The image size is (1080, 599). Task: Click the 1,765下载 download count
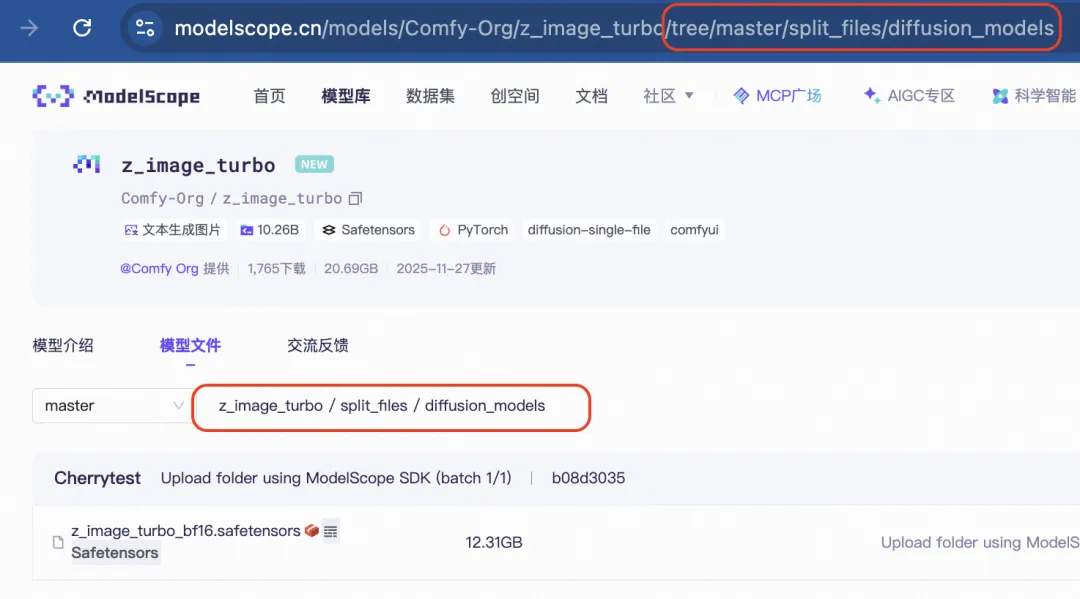pyautogui.click(x=276, y=269)
